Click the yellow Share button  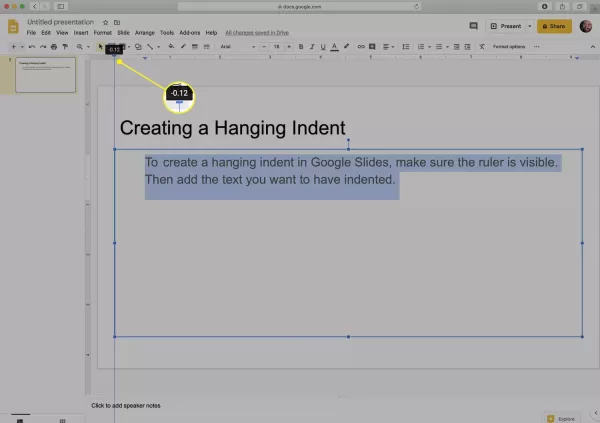[x=554, y=26]
